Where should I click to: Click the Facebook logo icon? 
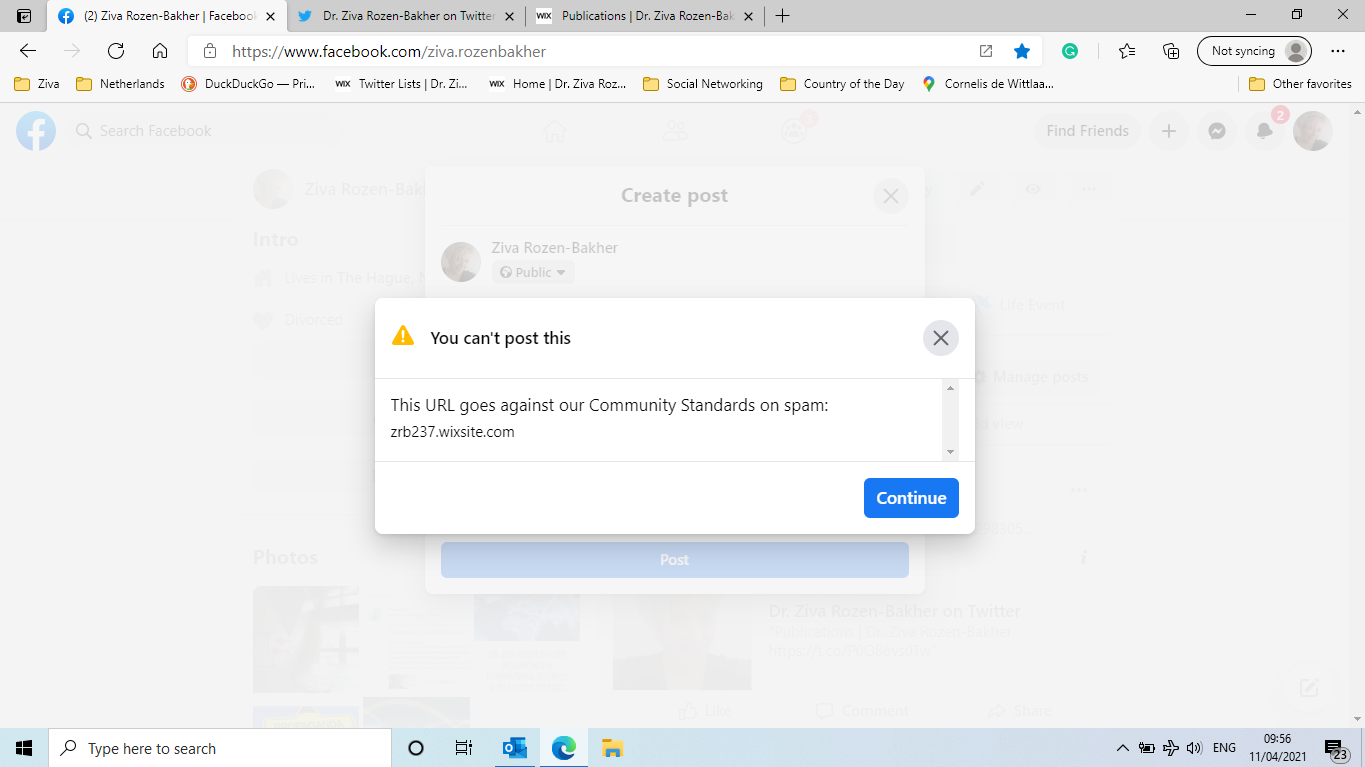[x=36, y=131]
